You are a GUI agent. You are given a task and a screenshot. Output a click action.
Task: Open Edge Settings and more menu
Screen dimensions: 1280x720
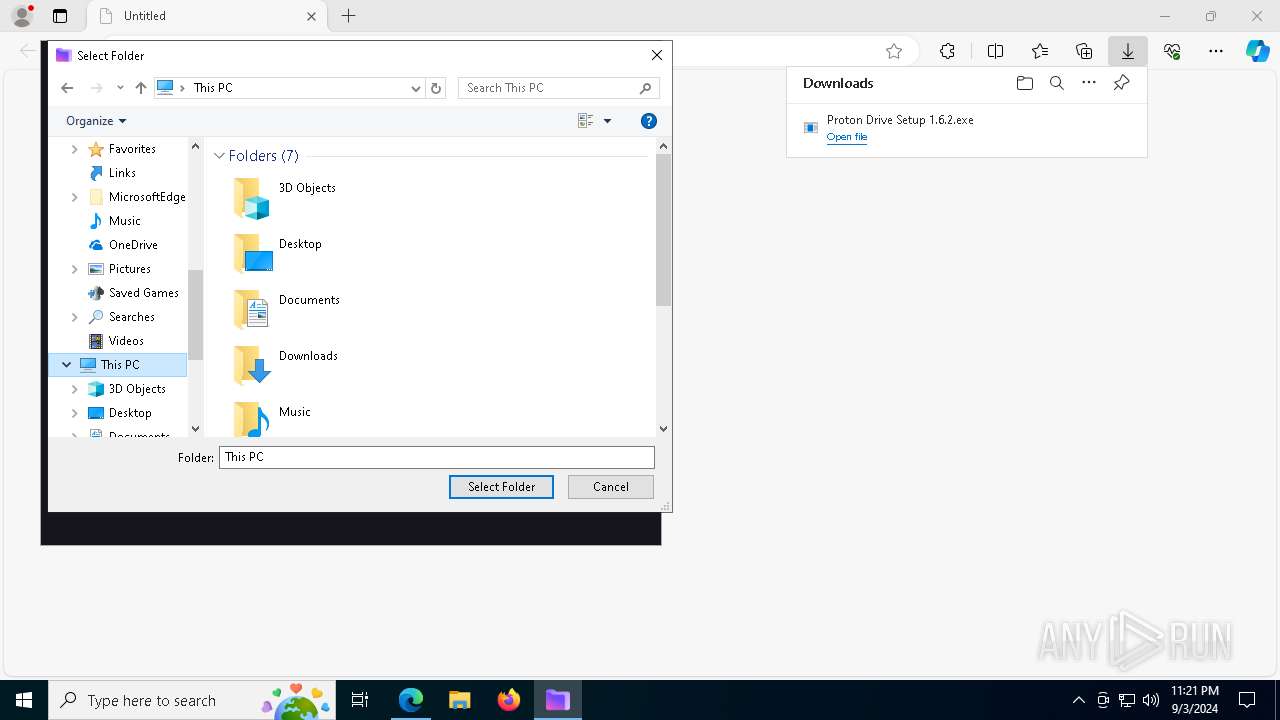(1216, 51)
